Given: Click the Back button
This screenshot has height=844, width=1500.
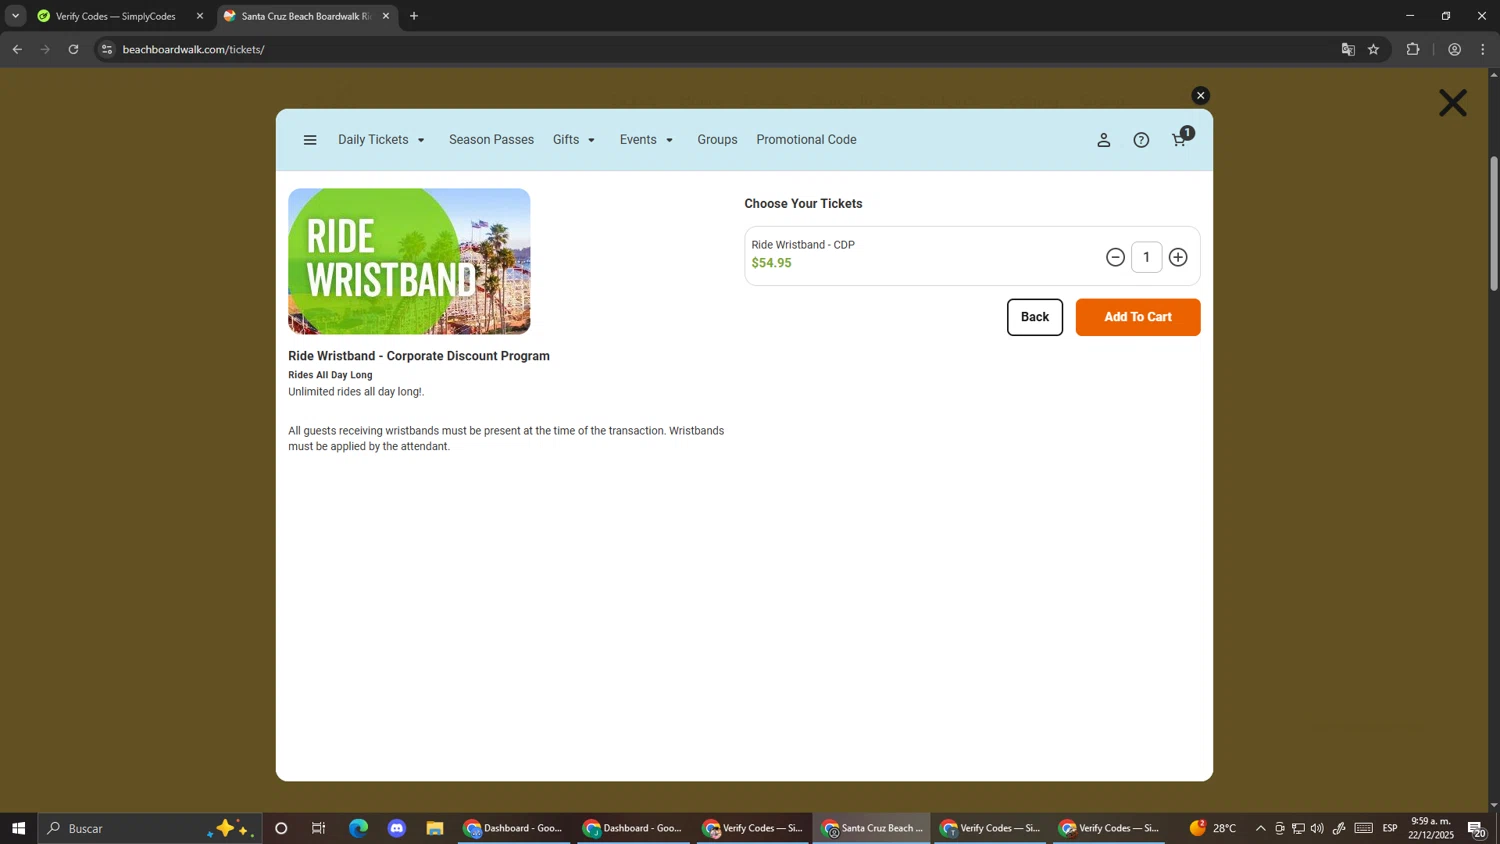Looking at the screenshot, I should click(x=1034, y=317).
